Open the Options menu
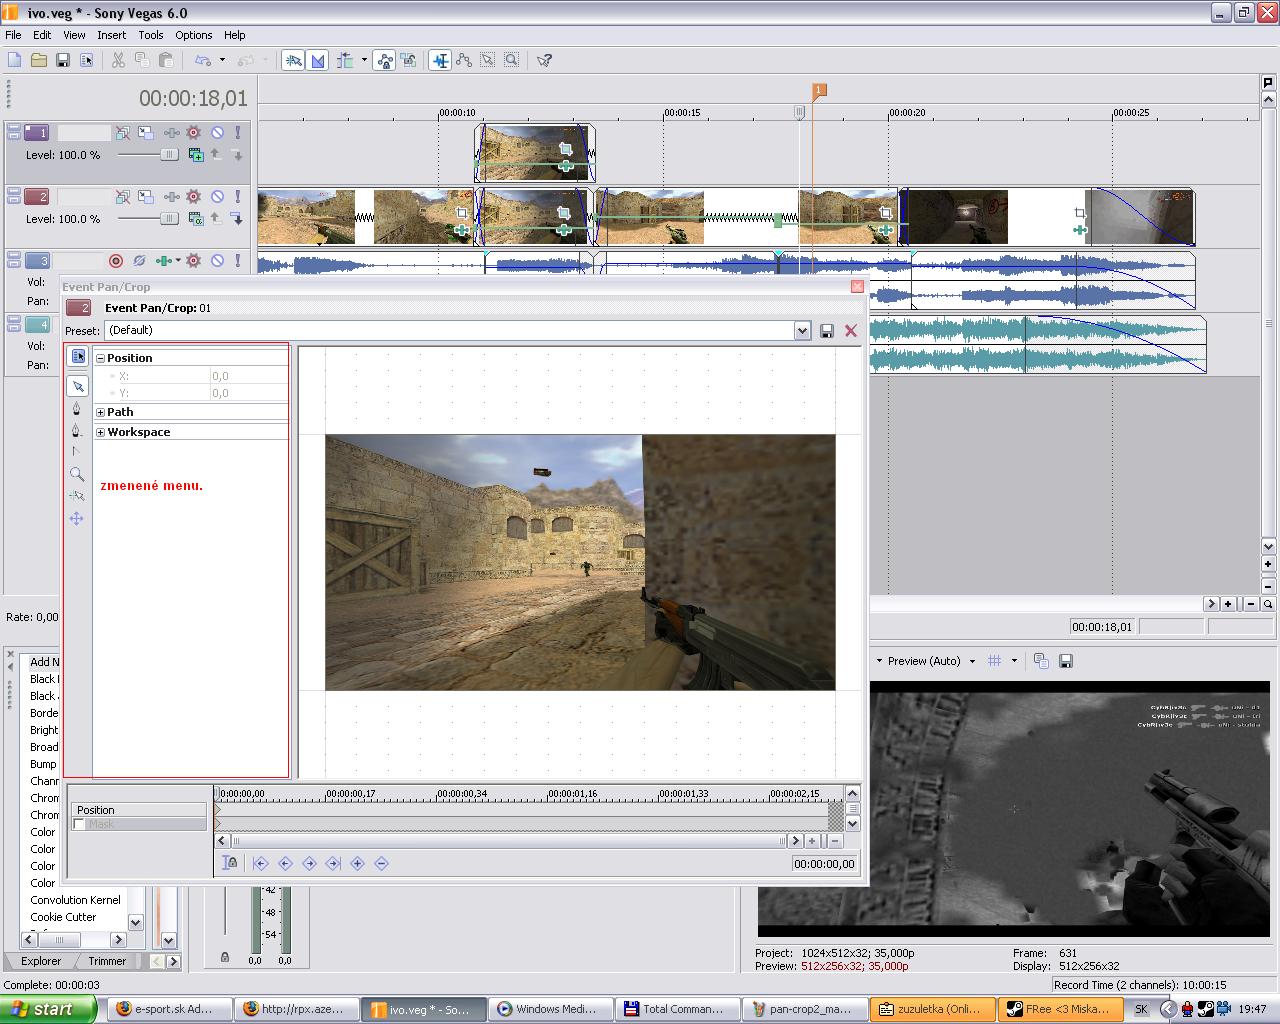The height and width of the screenshot is (1024, 1280). click(194, 35)
